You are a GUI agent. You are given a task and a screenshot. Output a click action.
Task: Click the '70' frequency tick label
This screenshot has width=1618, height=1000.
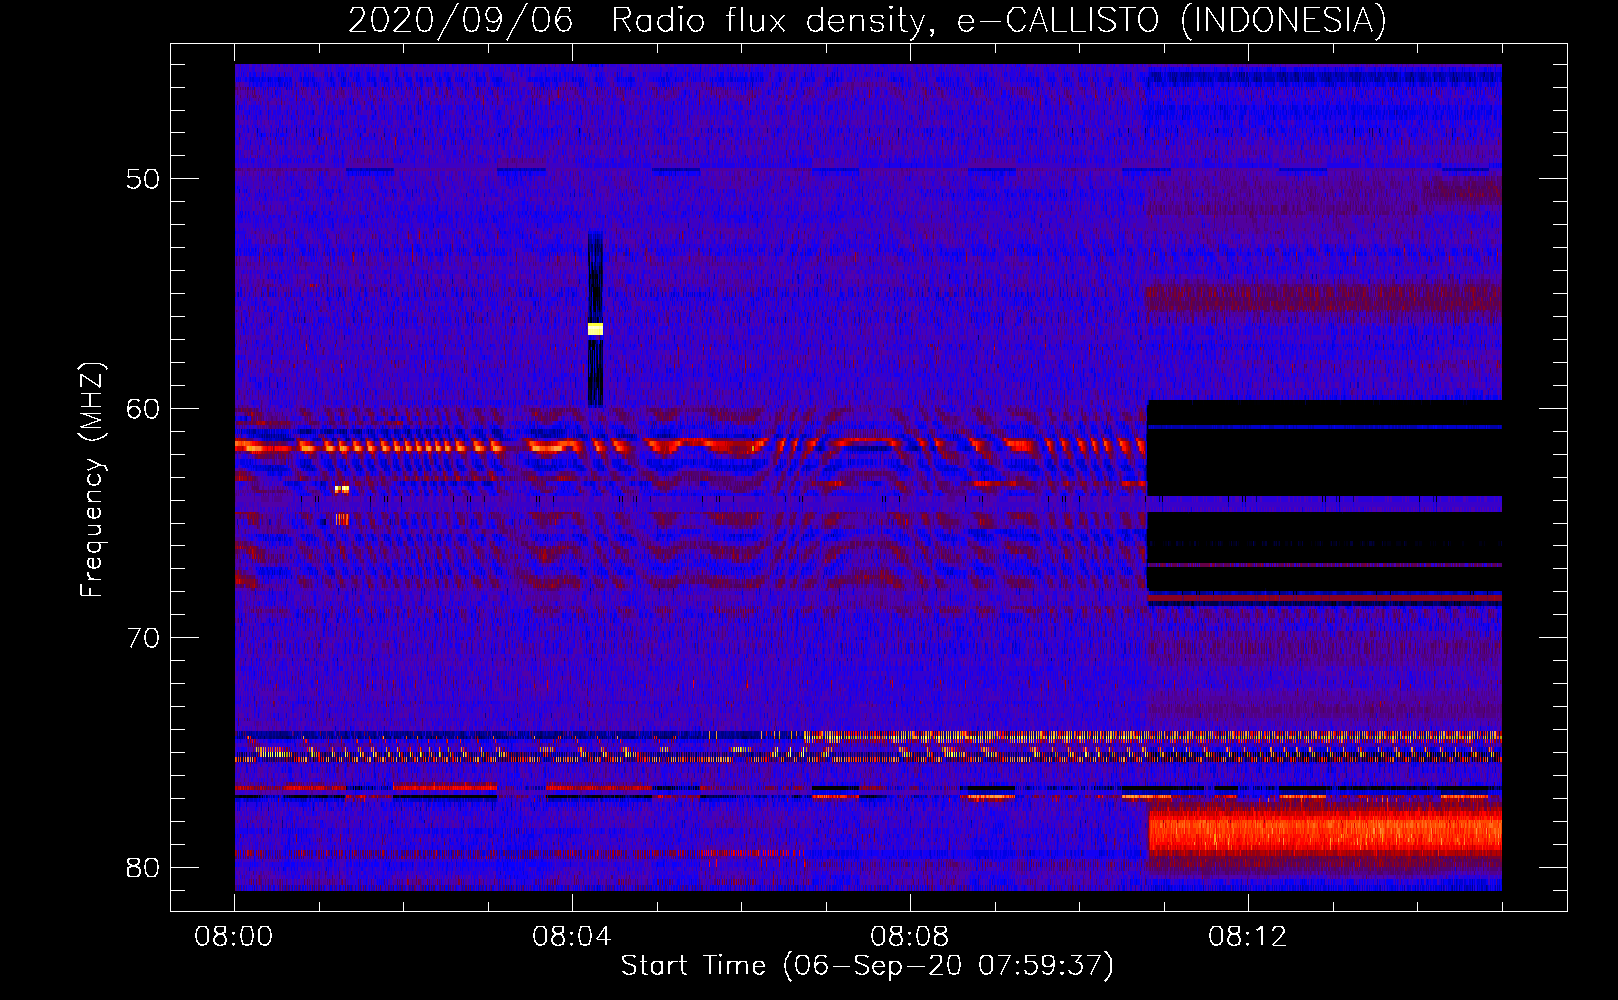tap(143, 638)
